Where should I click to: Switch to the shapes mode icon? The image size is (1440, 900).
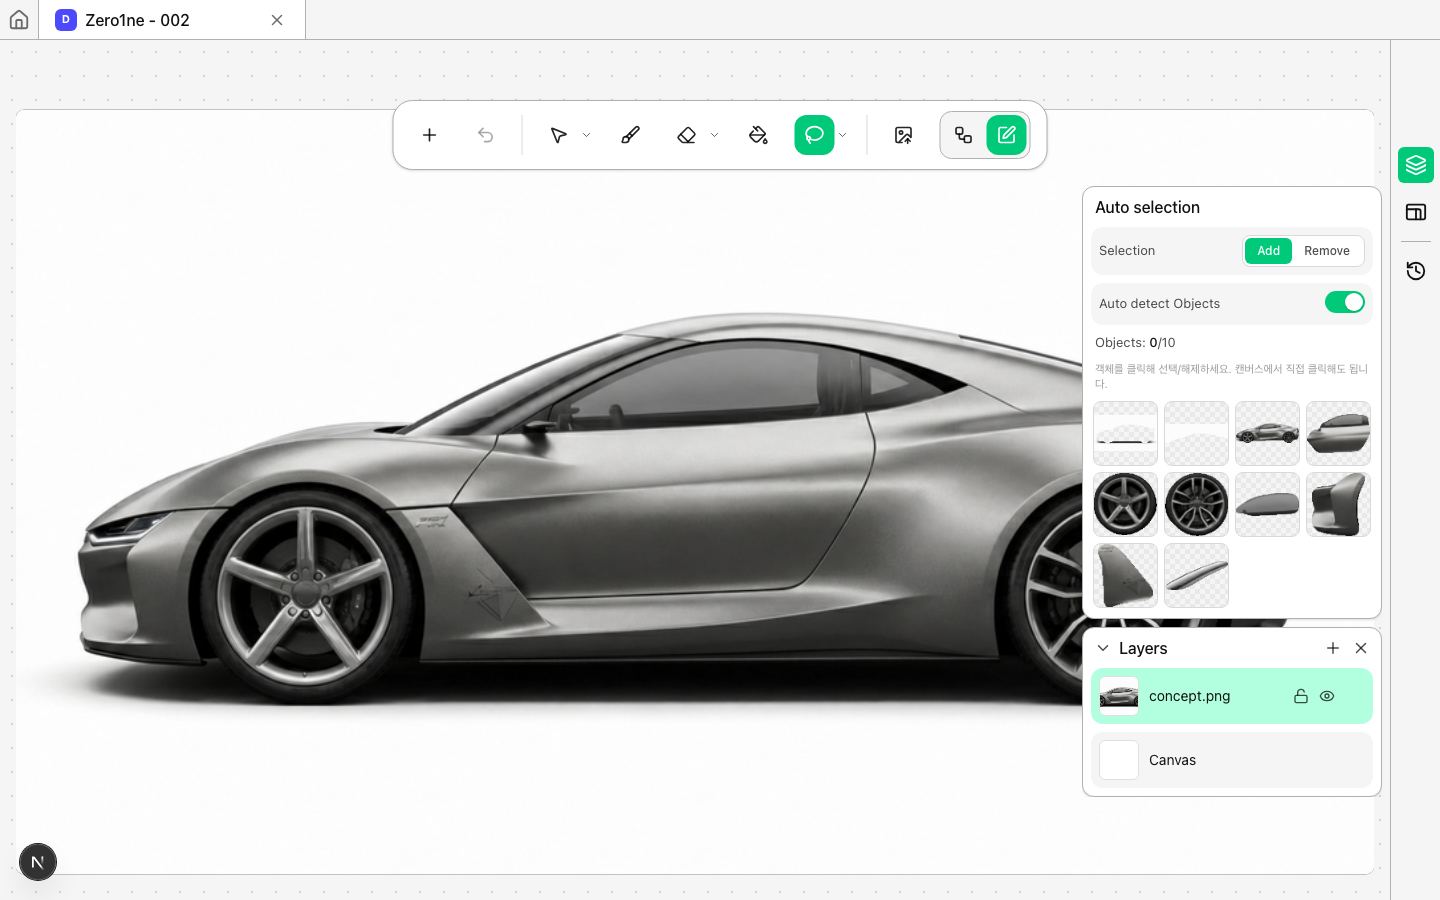pyautogui.click(x=963, y=135)
